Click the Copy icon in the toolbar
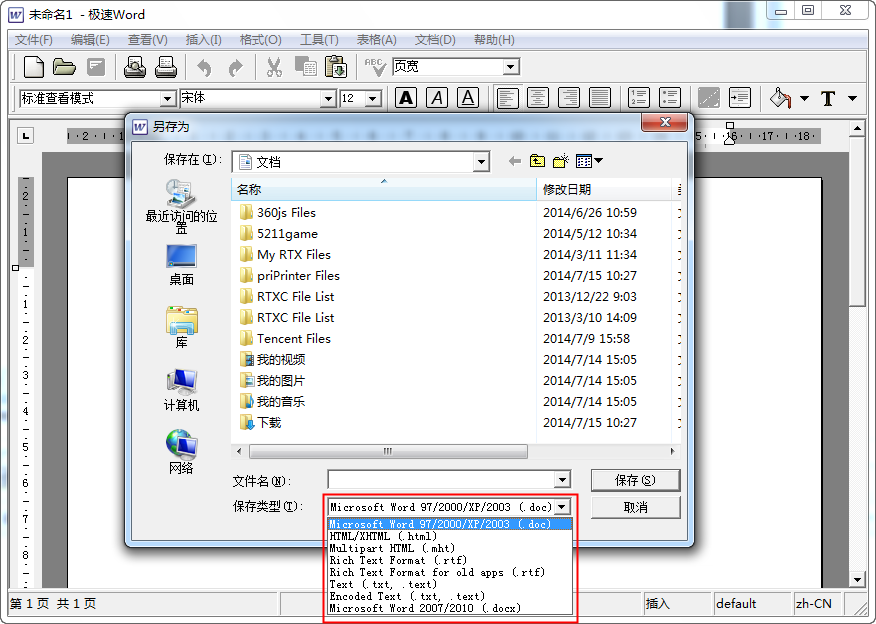The width and height of the screenshot is (876, 624). tap(306, 66)
